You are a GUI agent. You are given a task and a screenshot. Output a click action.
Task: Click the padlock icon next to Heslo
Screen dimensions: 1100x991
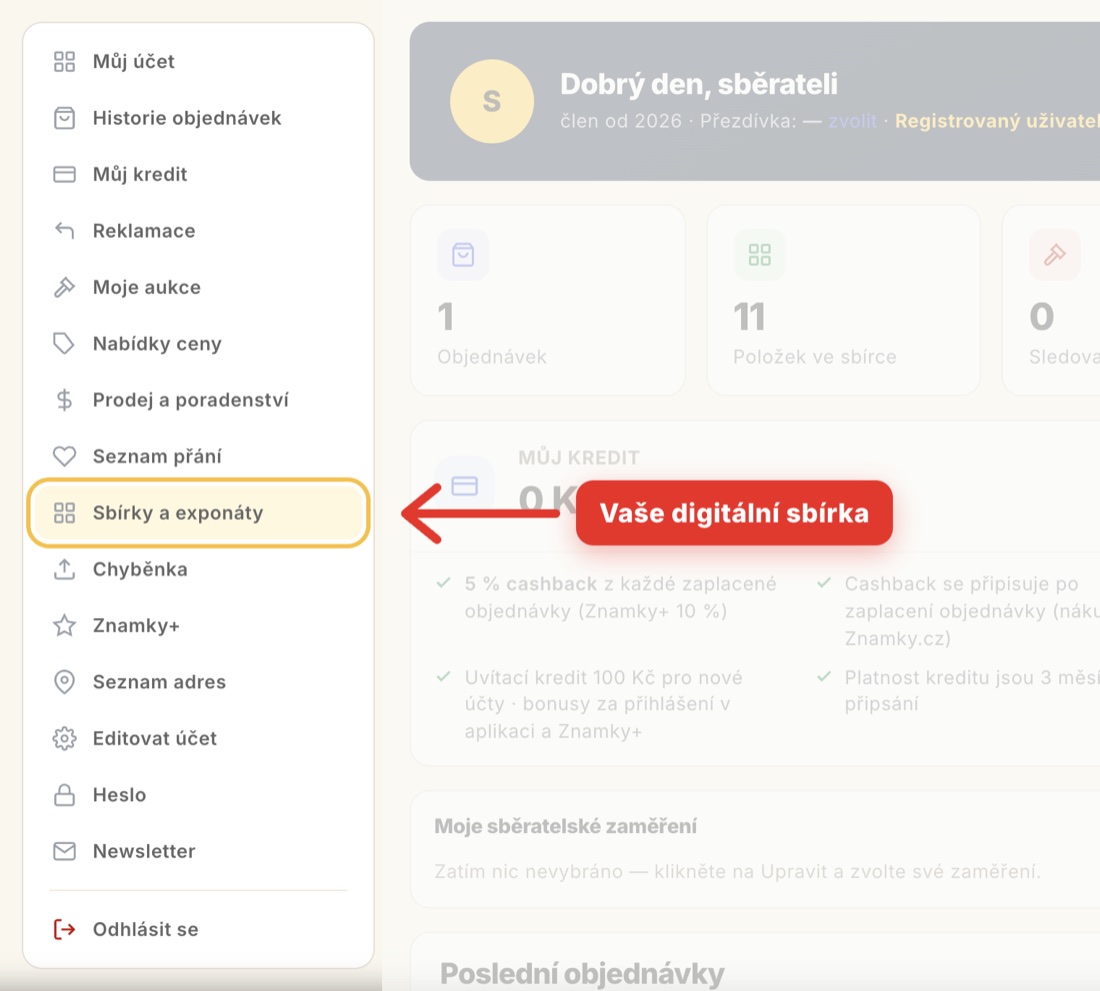[x=64, y=795]
